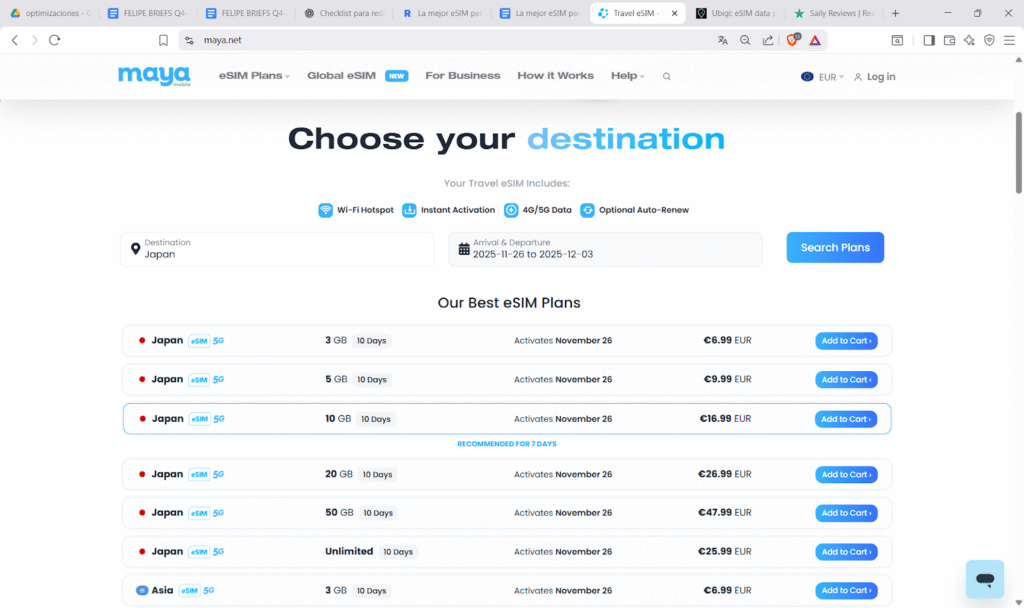Open the For Business menu item
The height and width of the screenshot is (608, 1024).
462,76
